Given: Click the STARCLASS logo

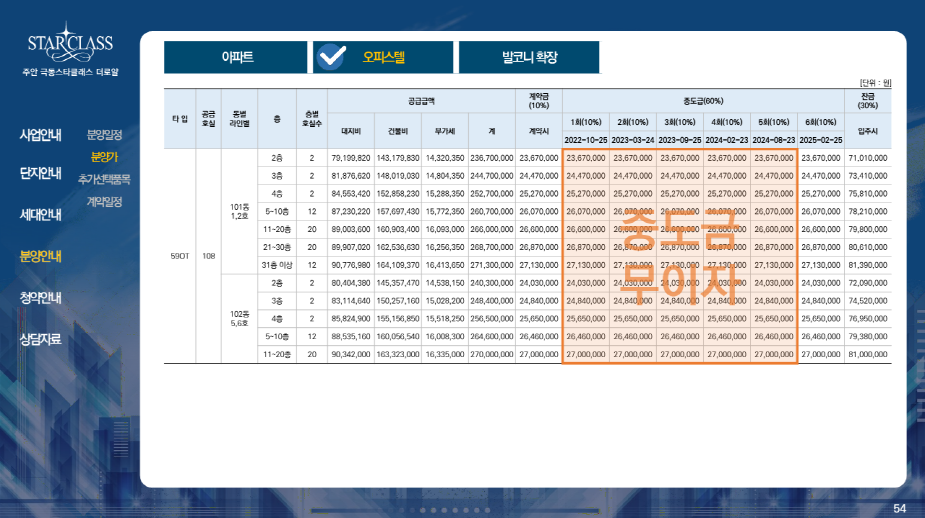Looking at the screenshot, I should (70, 46).
